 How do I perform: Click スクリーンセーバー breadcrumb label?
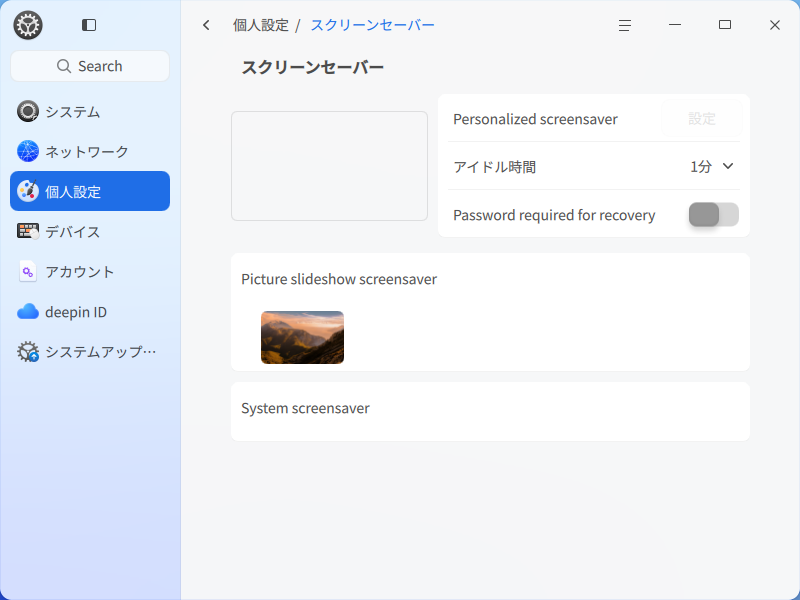tap(372, 25)
